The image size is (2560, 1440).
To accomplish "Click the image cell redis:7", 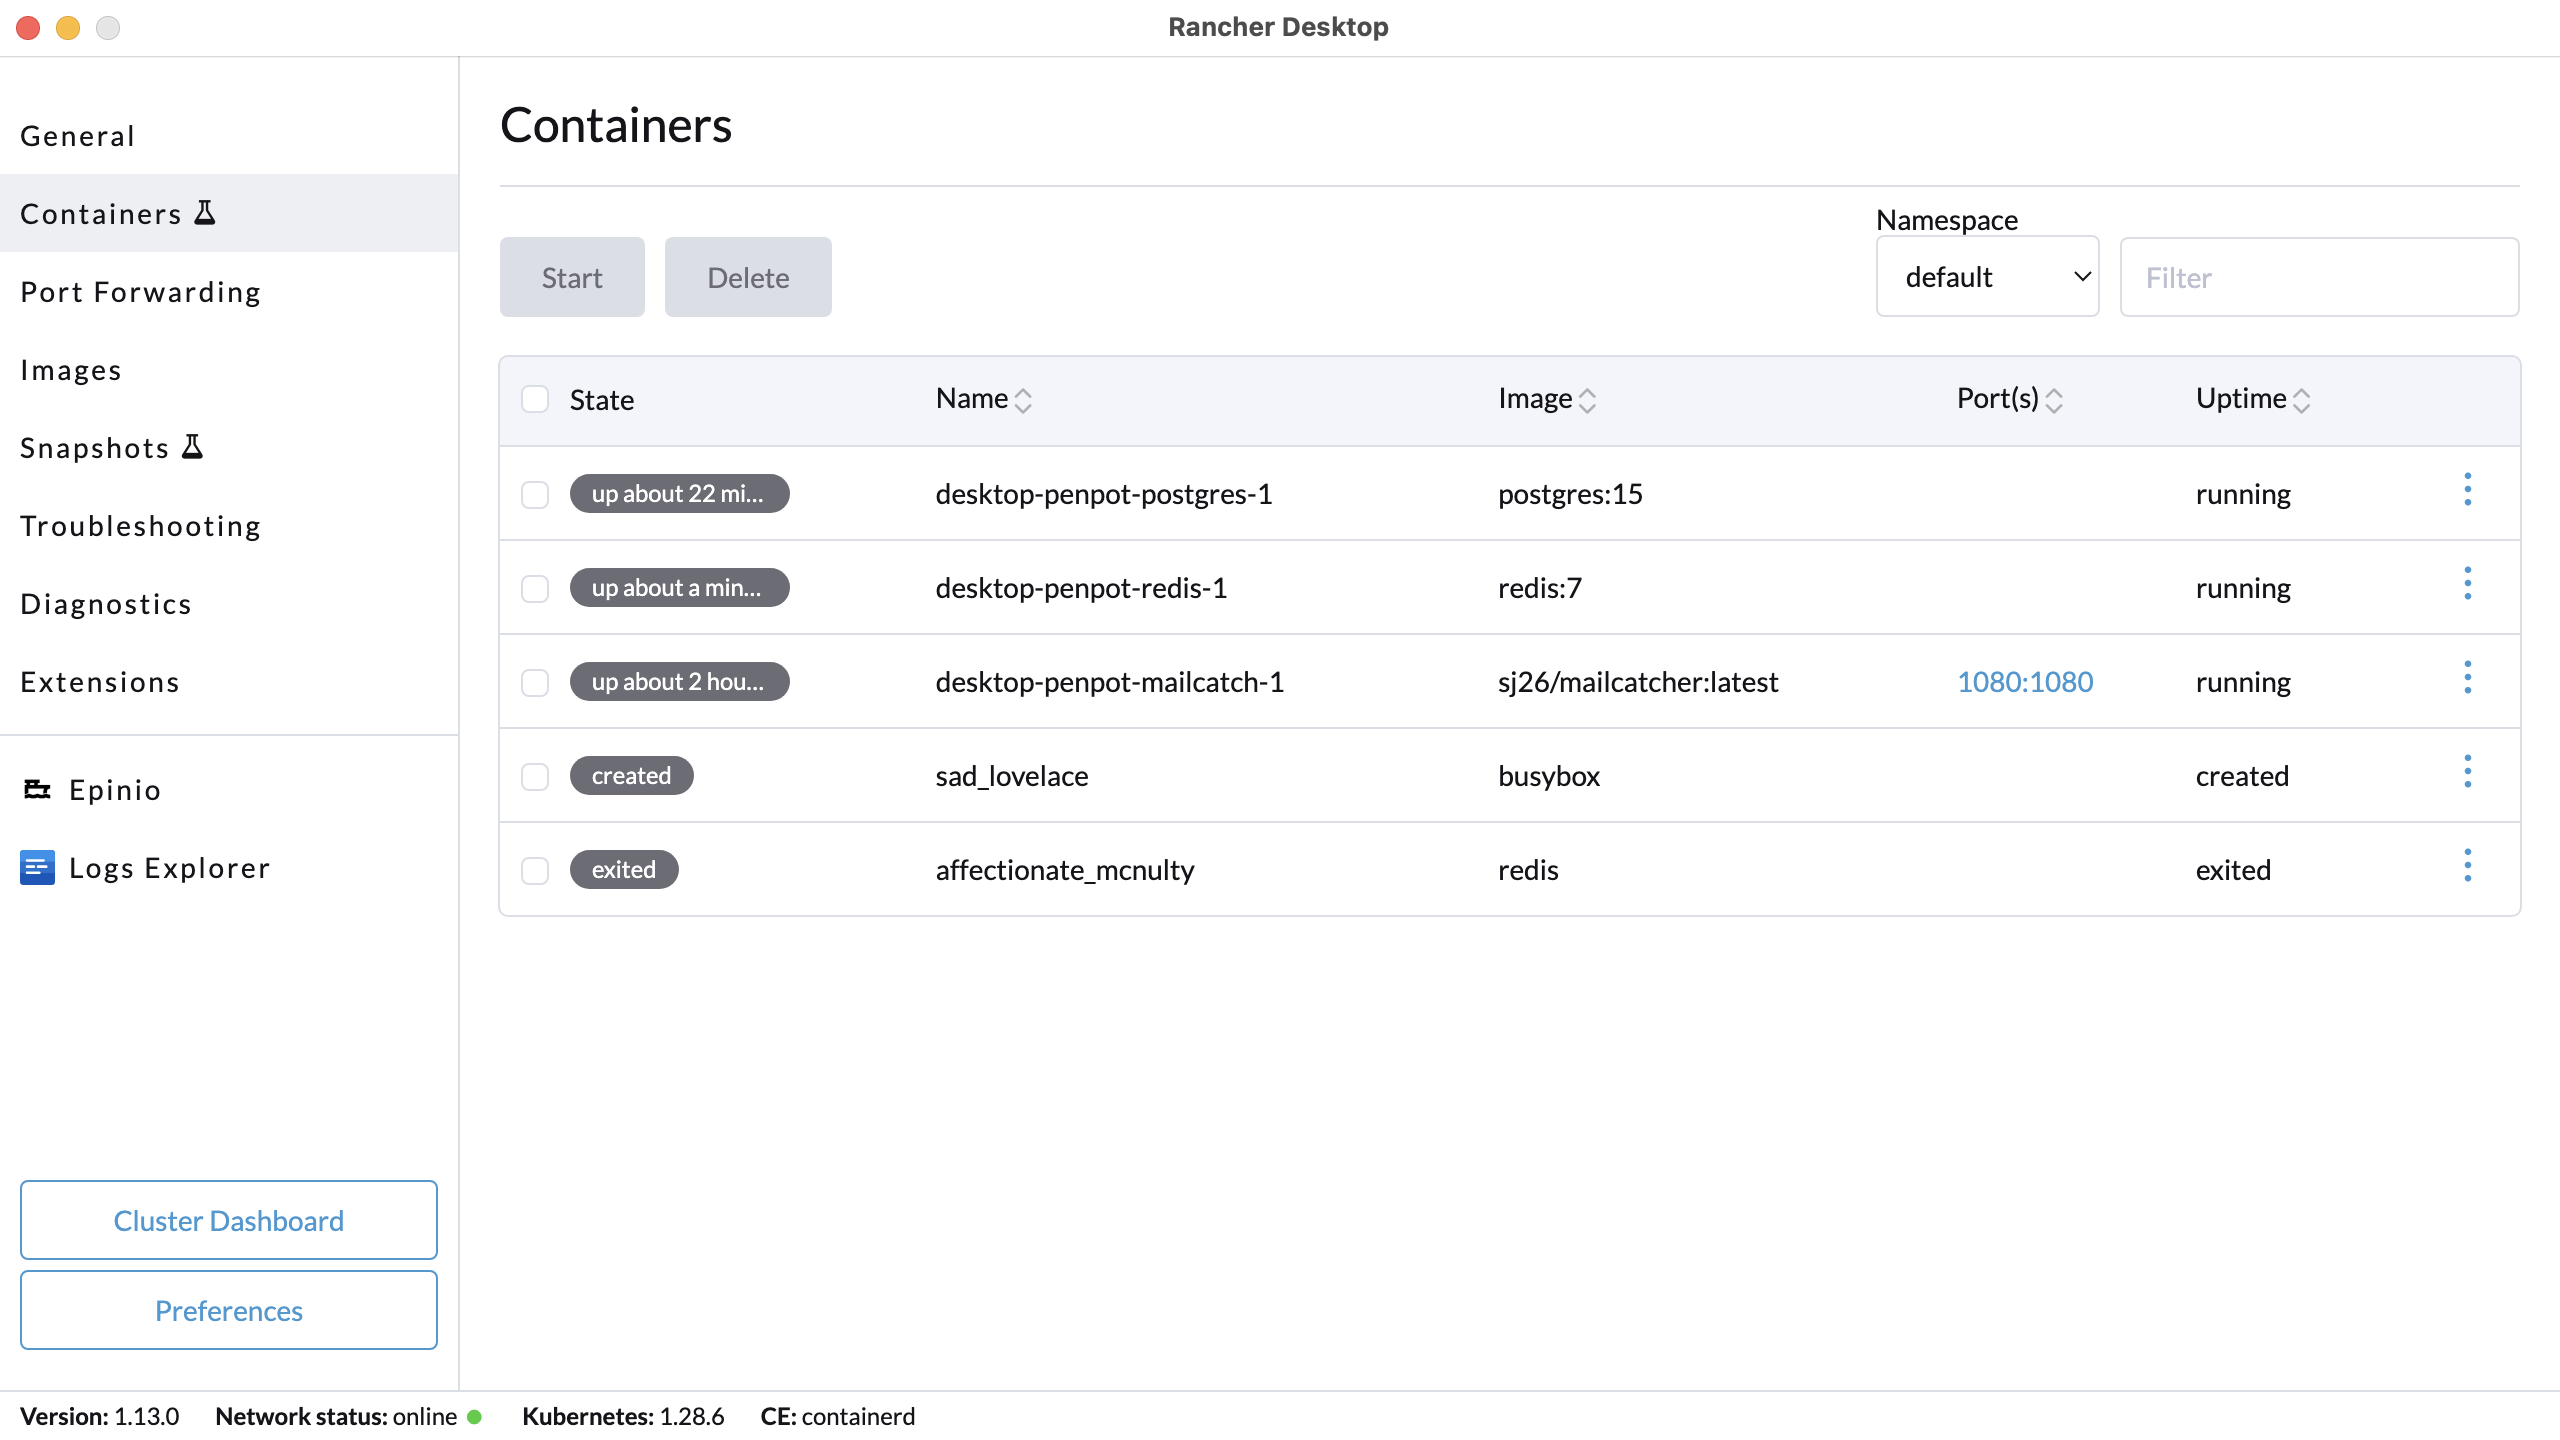I will coord(1540,588).
